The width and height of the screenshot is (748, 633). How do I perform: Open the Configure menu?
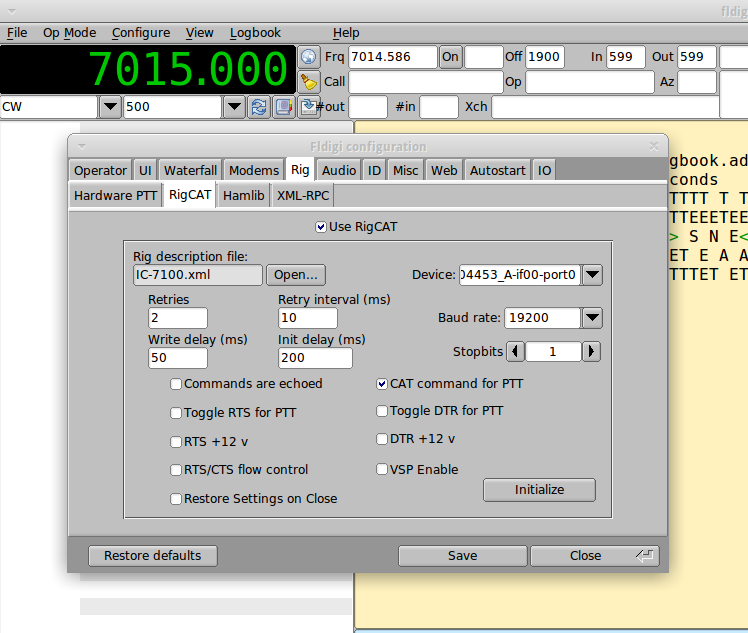[141, 33]
